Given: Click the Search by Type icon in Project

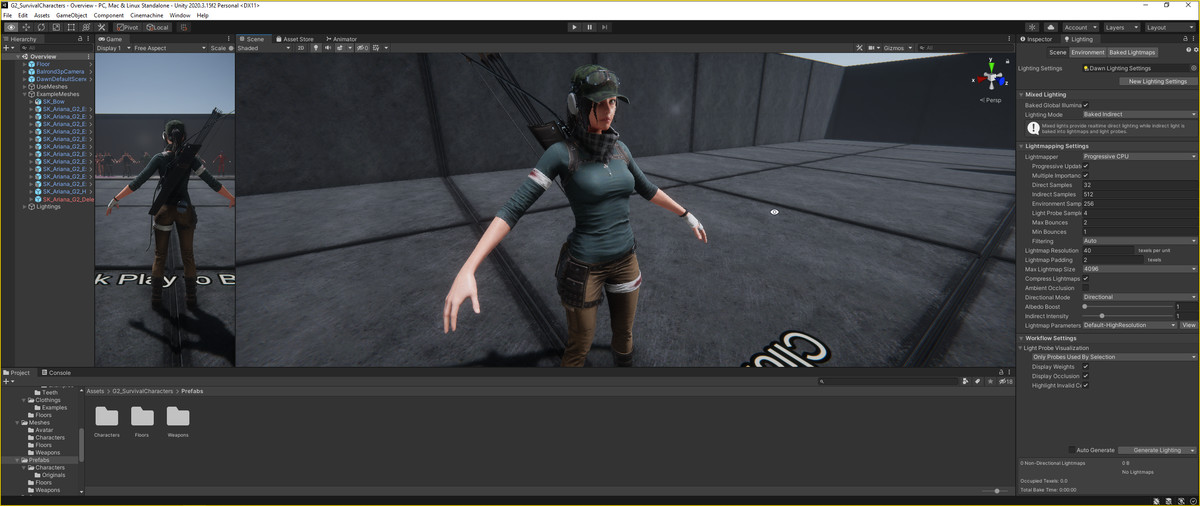Looking at the screenshot, I should (x=965, y=381).
